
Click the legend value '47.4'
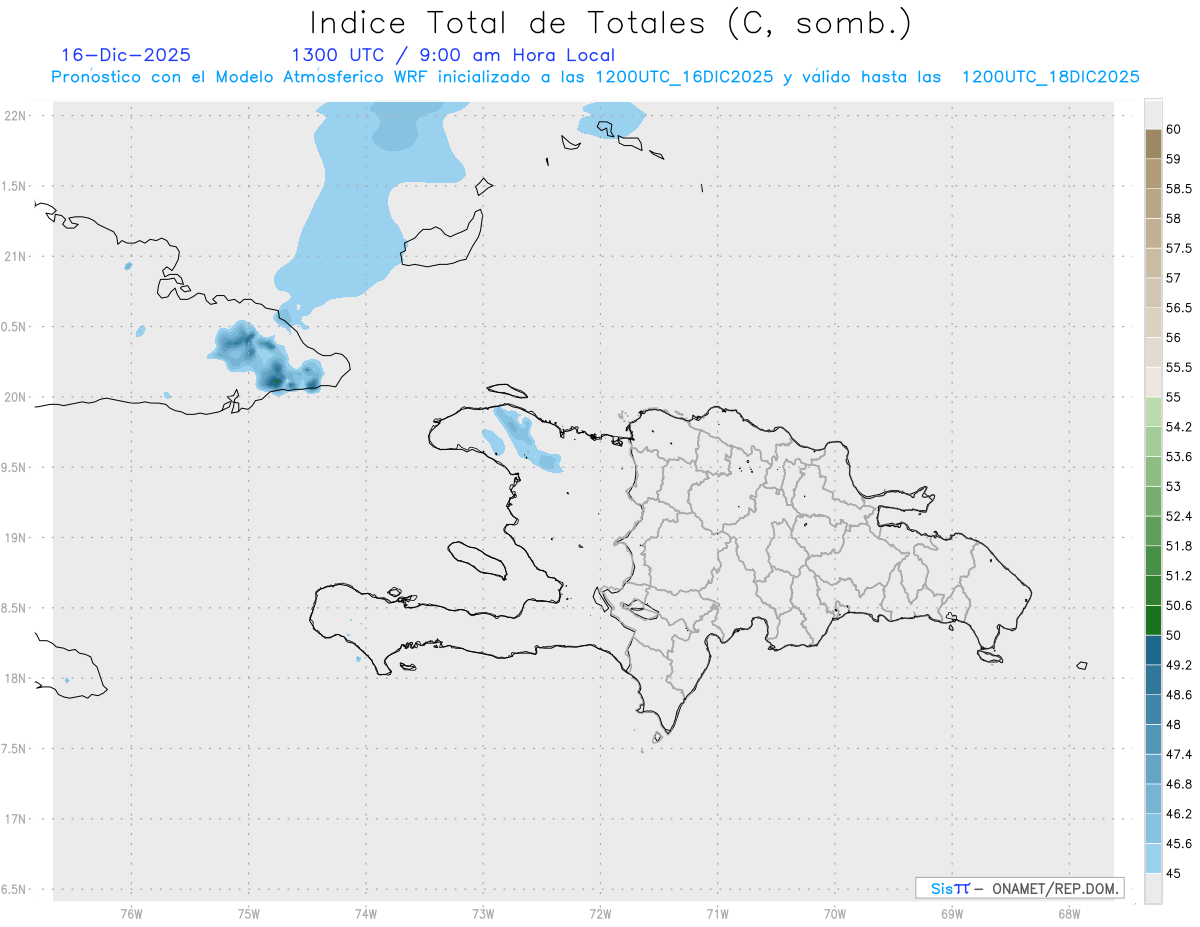pos(1179,754)
